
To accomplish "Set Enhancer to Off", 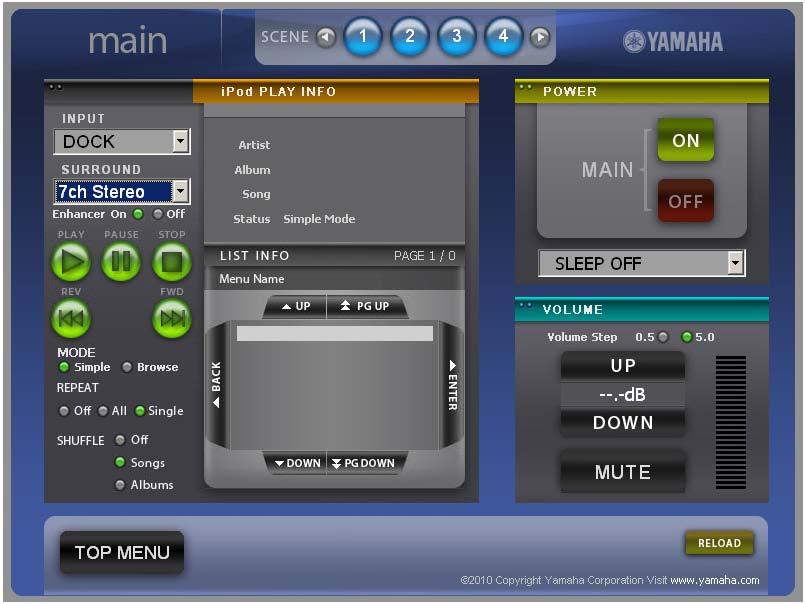I will (x=158, y=214).
